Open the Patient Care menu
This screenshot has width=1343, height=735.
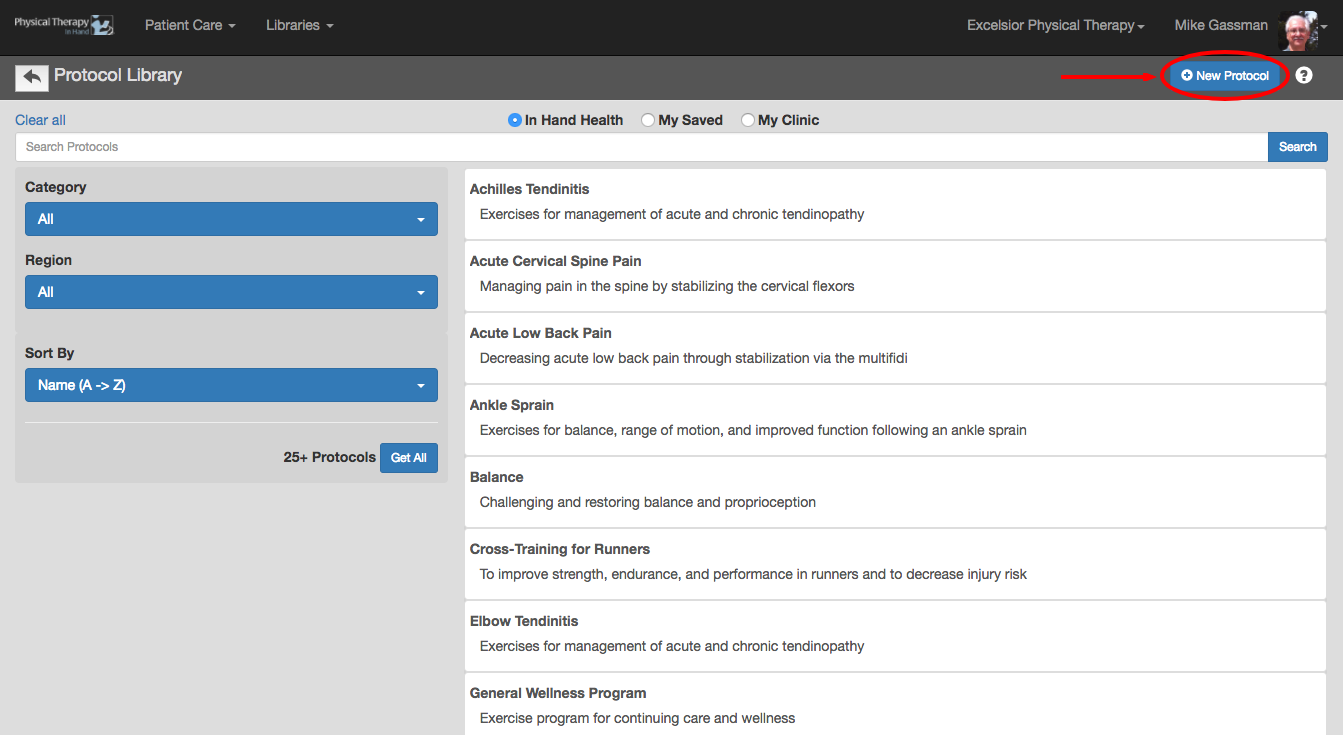(x=190, y=25)
